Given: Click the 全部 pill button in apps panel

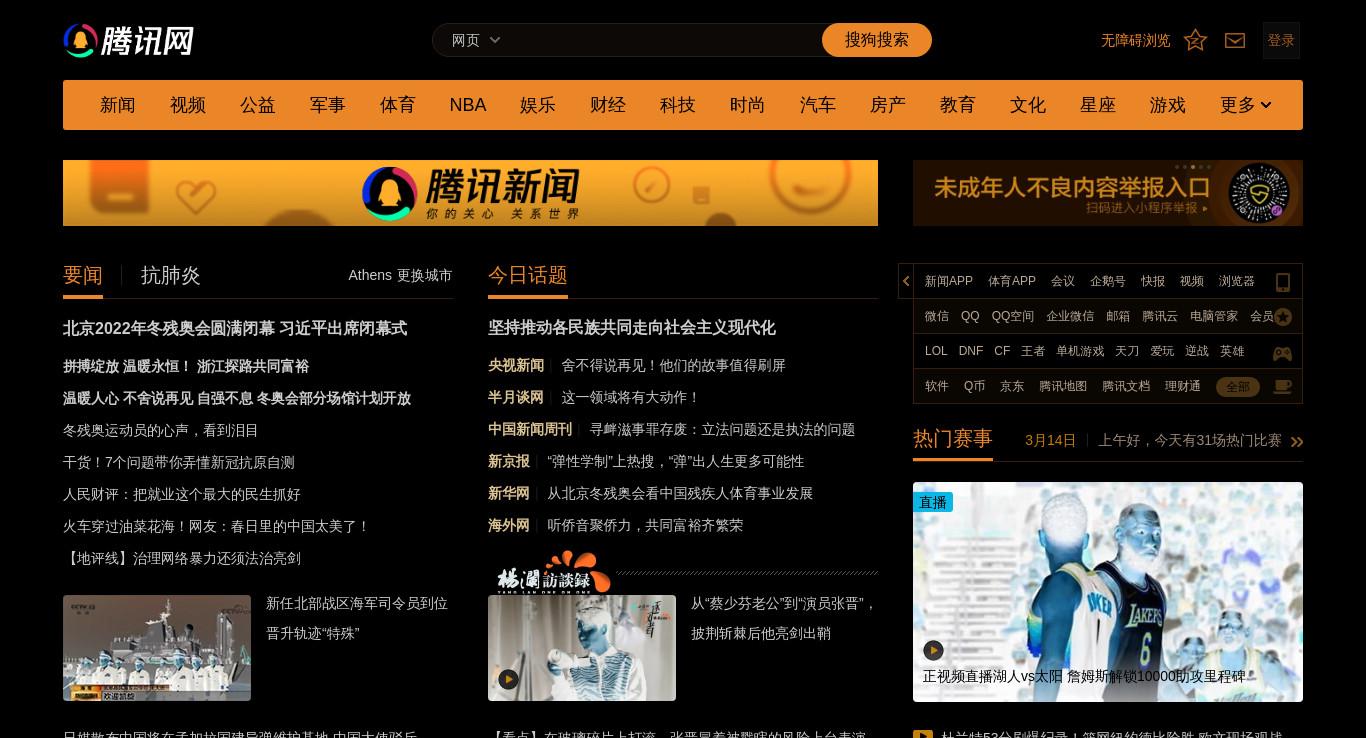Looking at the screenshot, I should tap(1238, 387).
